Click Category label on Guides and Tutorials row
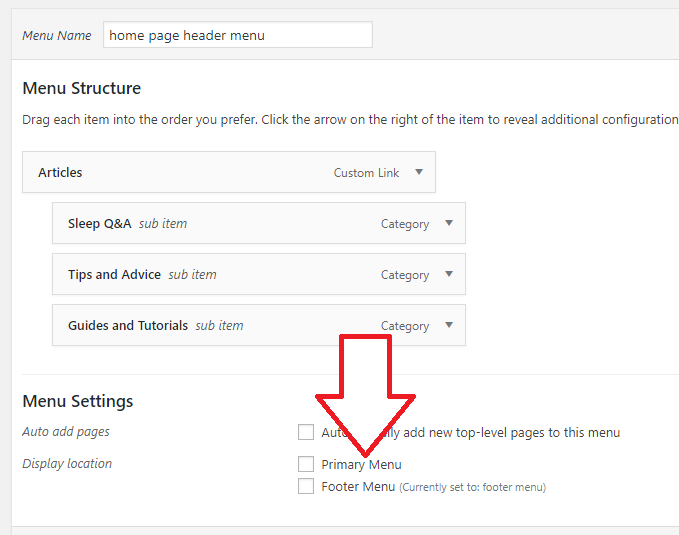This screenshot has height=535, width=679. coord(405,326)
